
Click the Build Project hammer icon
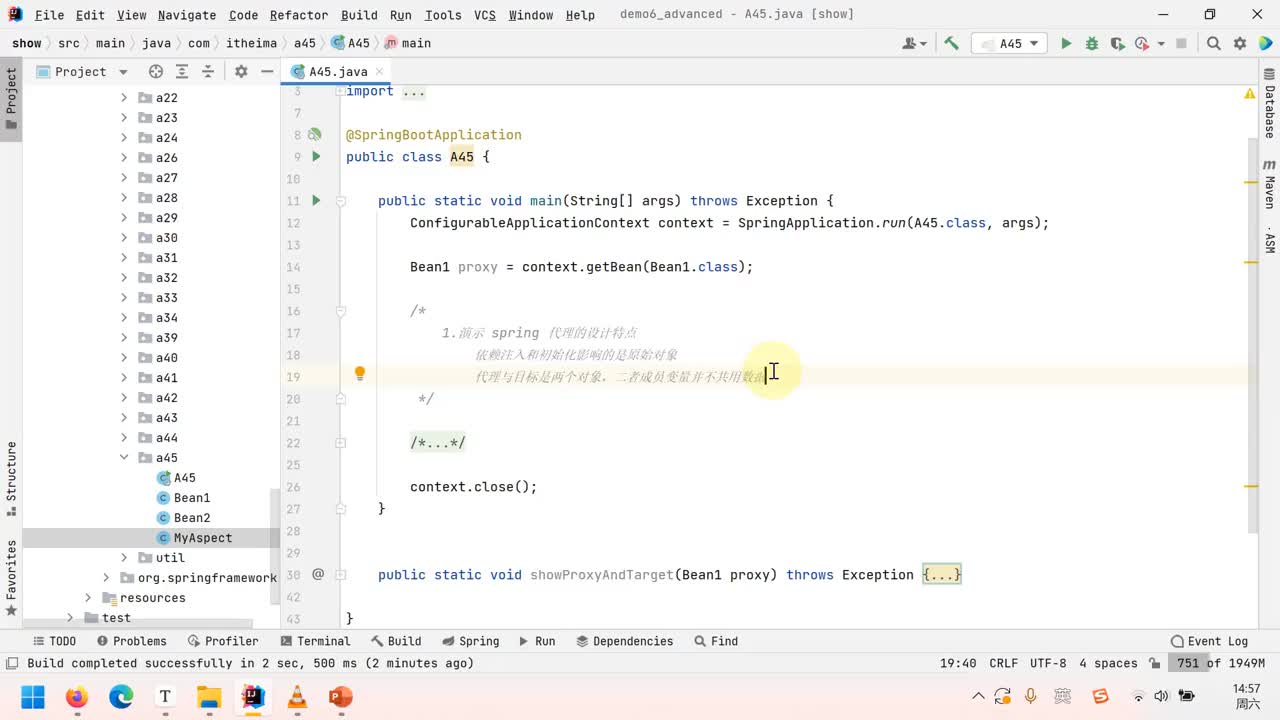[x=951, y=43]
